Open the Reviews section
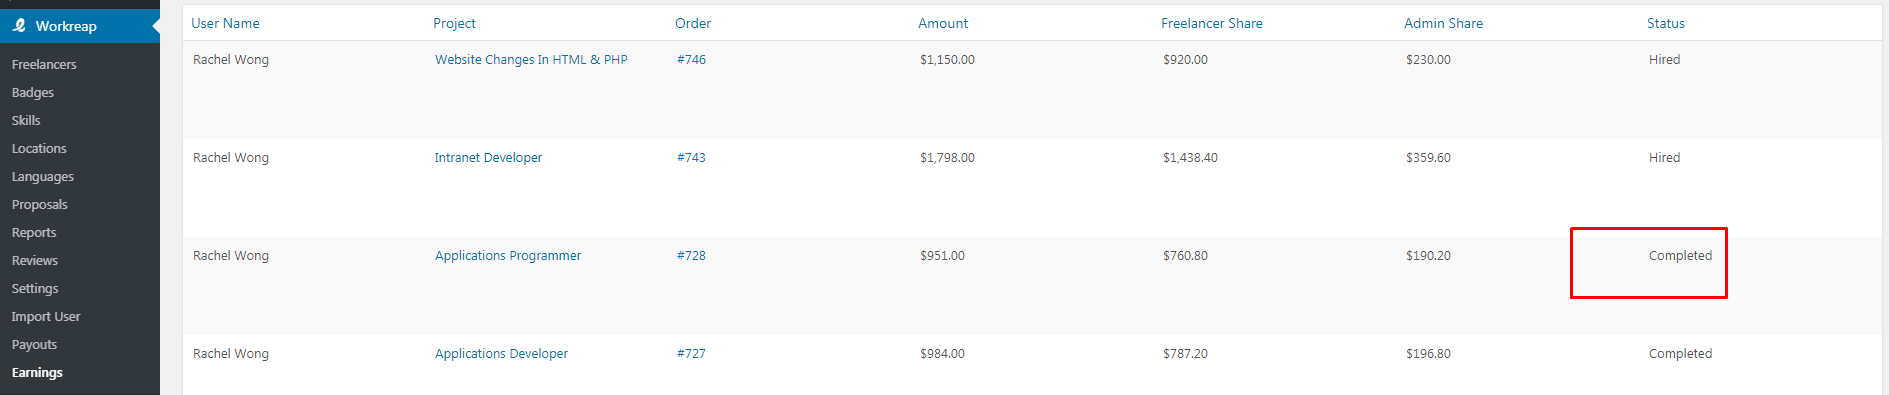This screenshot has height=395, width=1889. (x=35, y=260)
